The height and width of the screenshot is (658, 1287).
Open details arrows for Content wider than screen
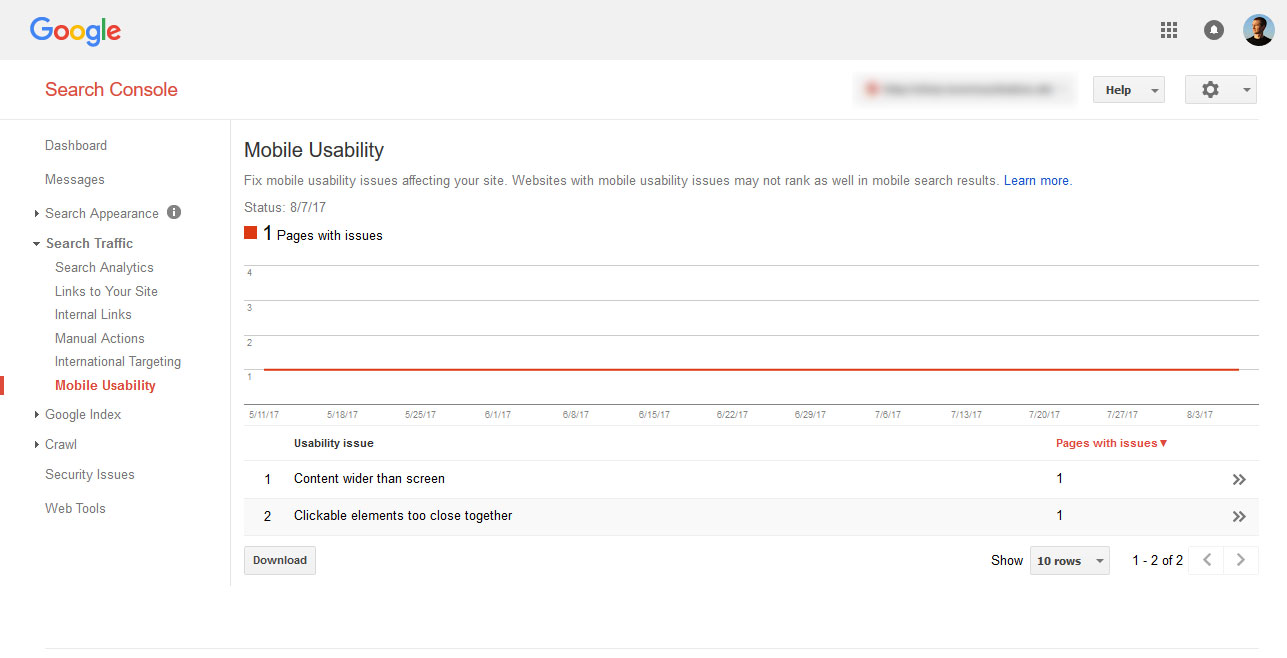(x=1239, y=480)
